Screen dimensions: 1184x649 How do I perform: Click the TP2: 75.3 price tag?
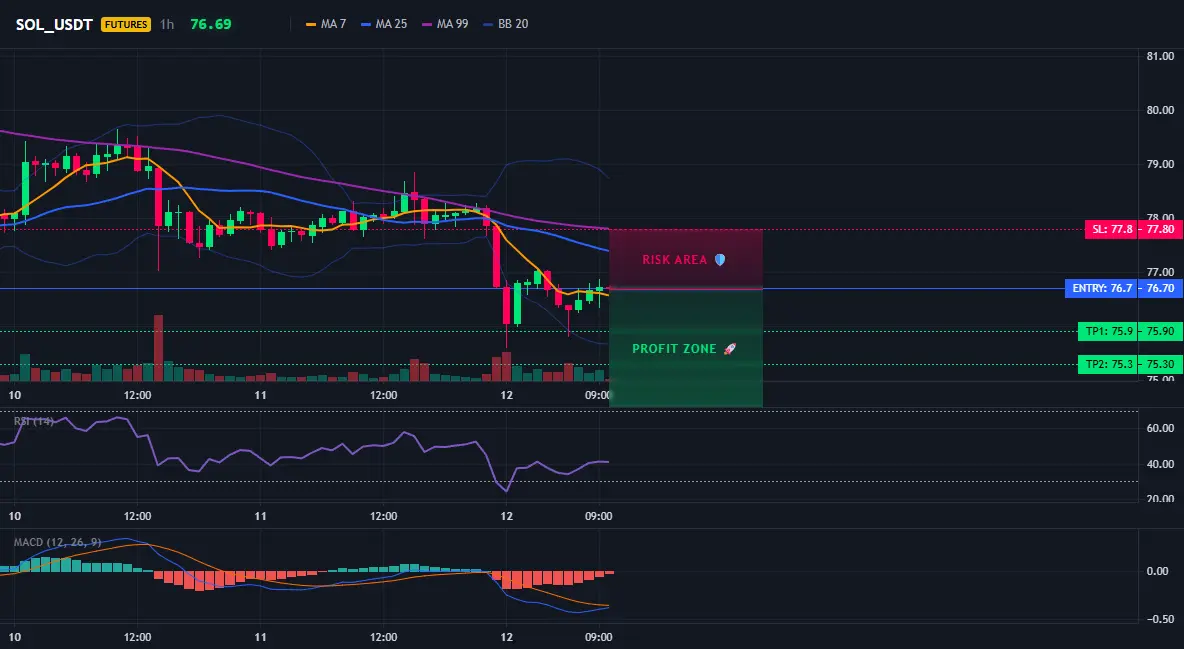click(1108, 364)
